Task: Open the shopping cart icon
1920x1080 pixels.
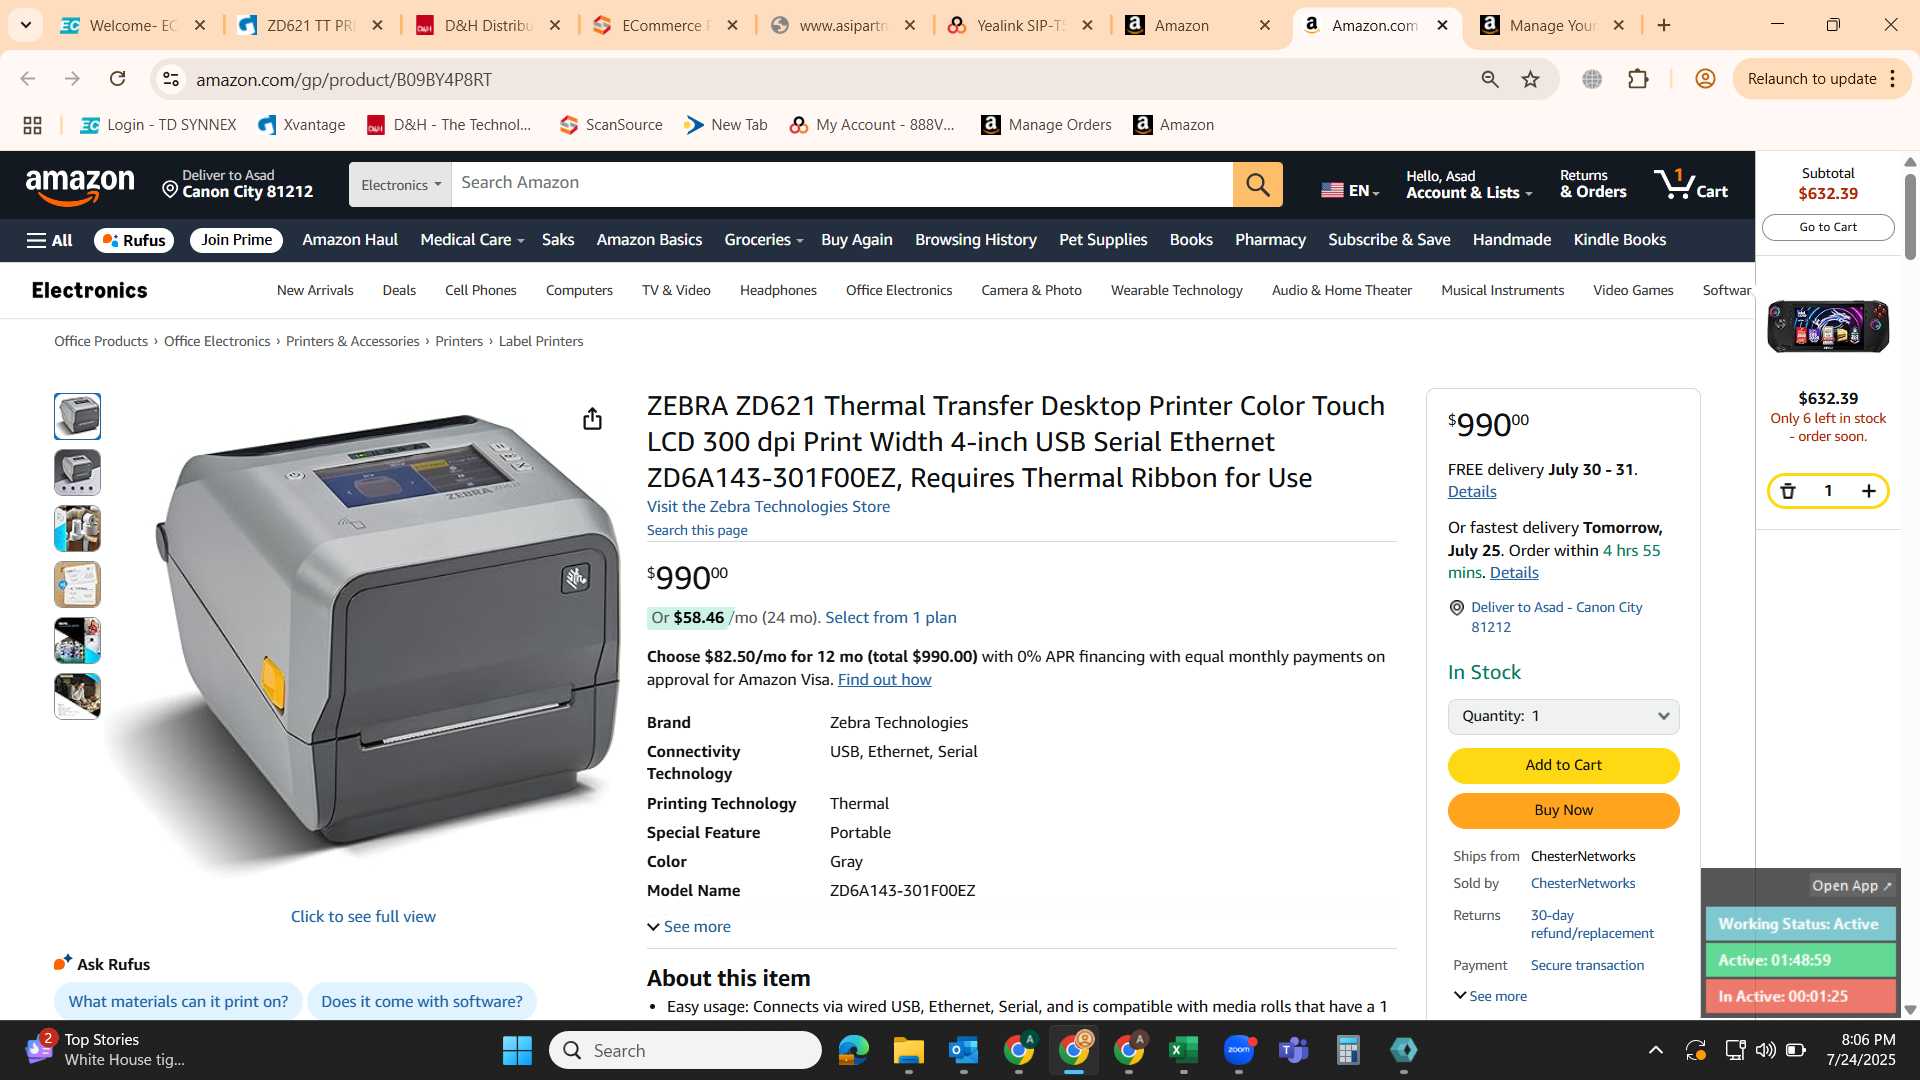Action: [x=1691, y=184]
